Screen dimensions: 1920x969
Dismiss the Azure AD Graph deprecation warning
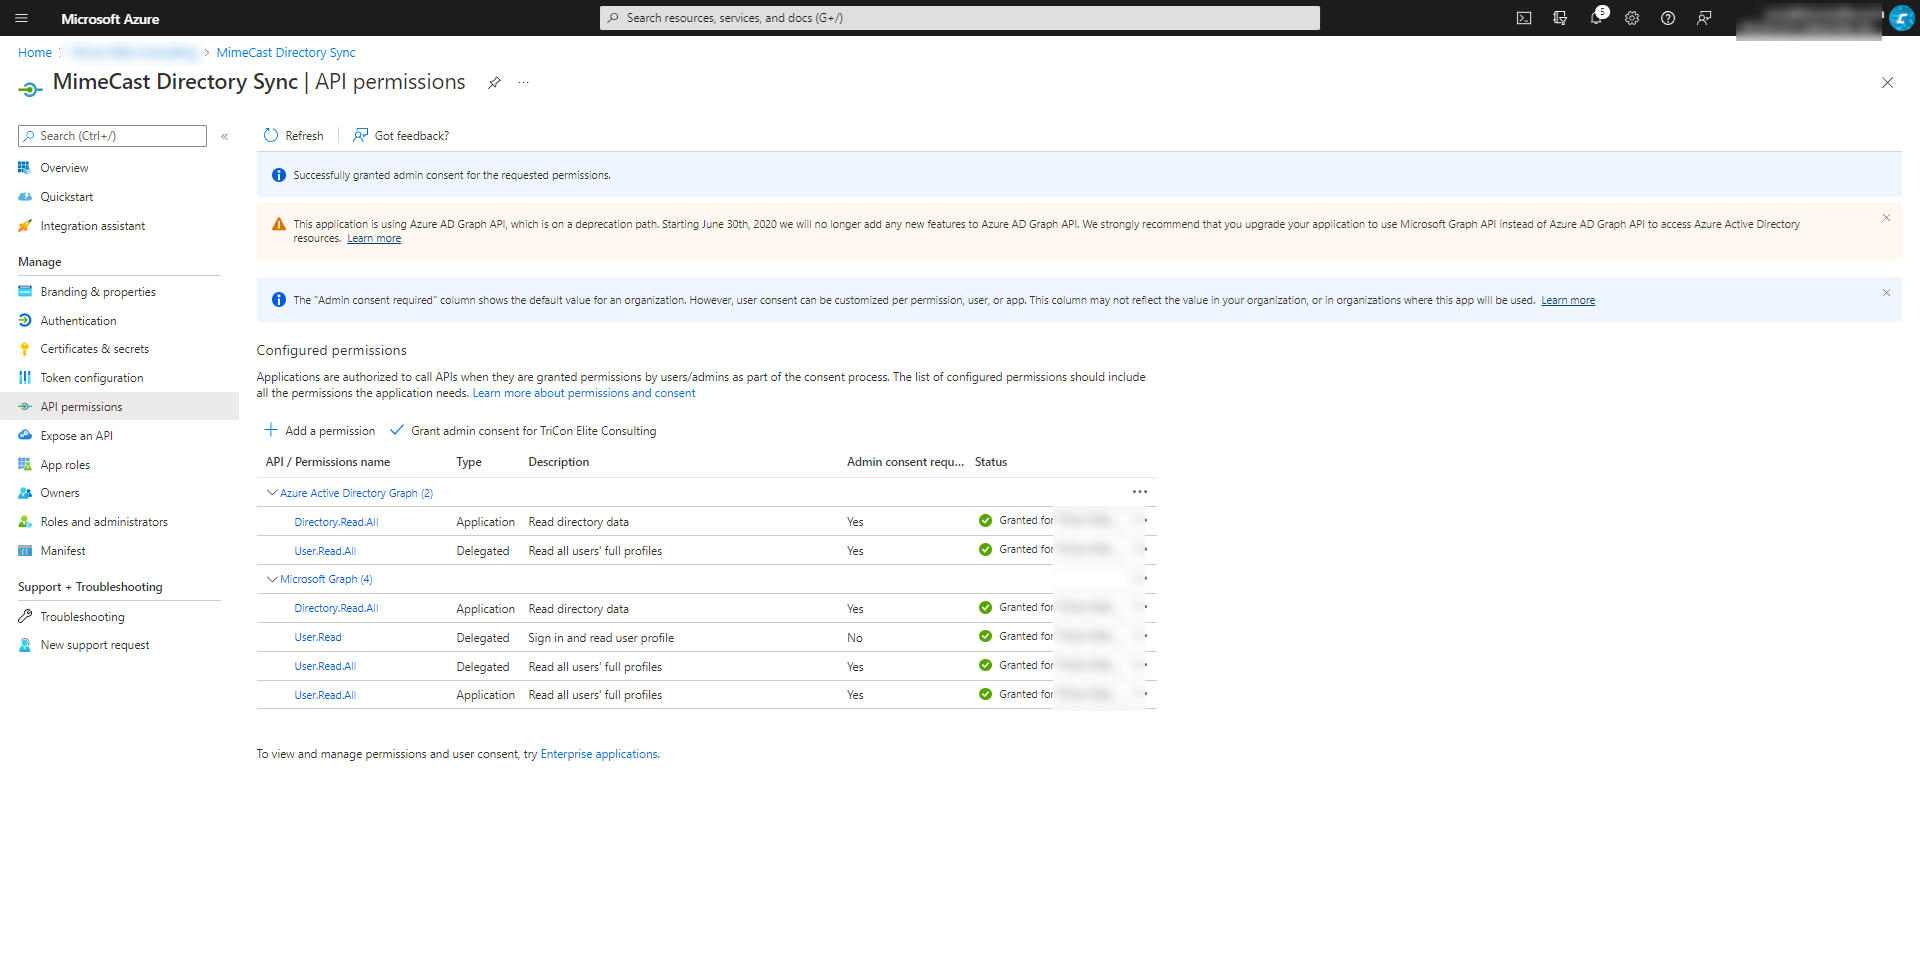point(1886,218)
